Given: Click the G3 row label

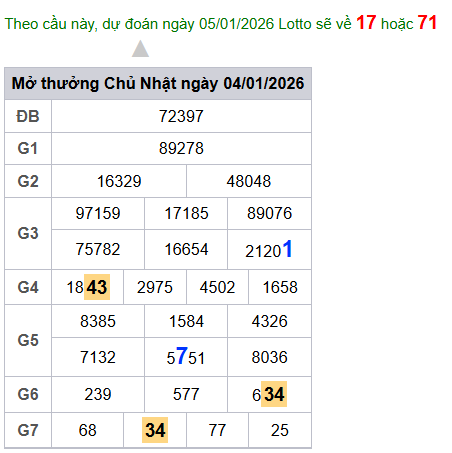Looking at the screenshot, I should [28, 233].
